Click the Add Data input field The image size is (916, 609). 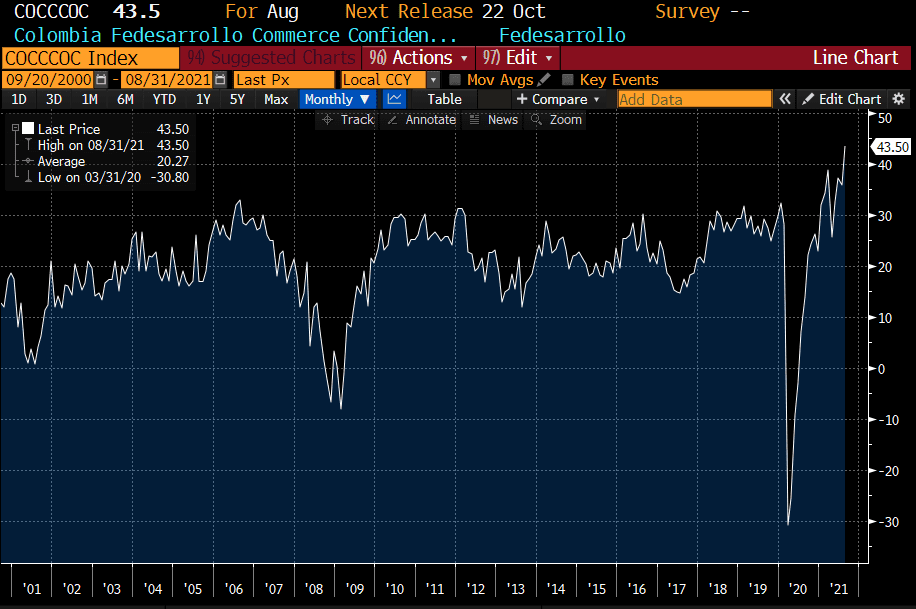coord(694,99)
